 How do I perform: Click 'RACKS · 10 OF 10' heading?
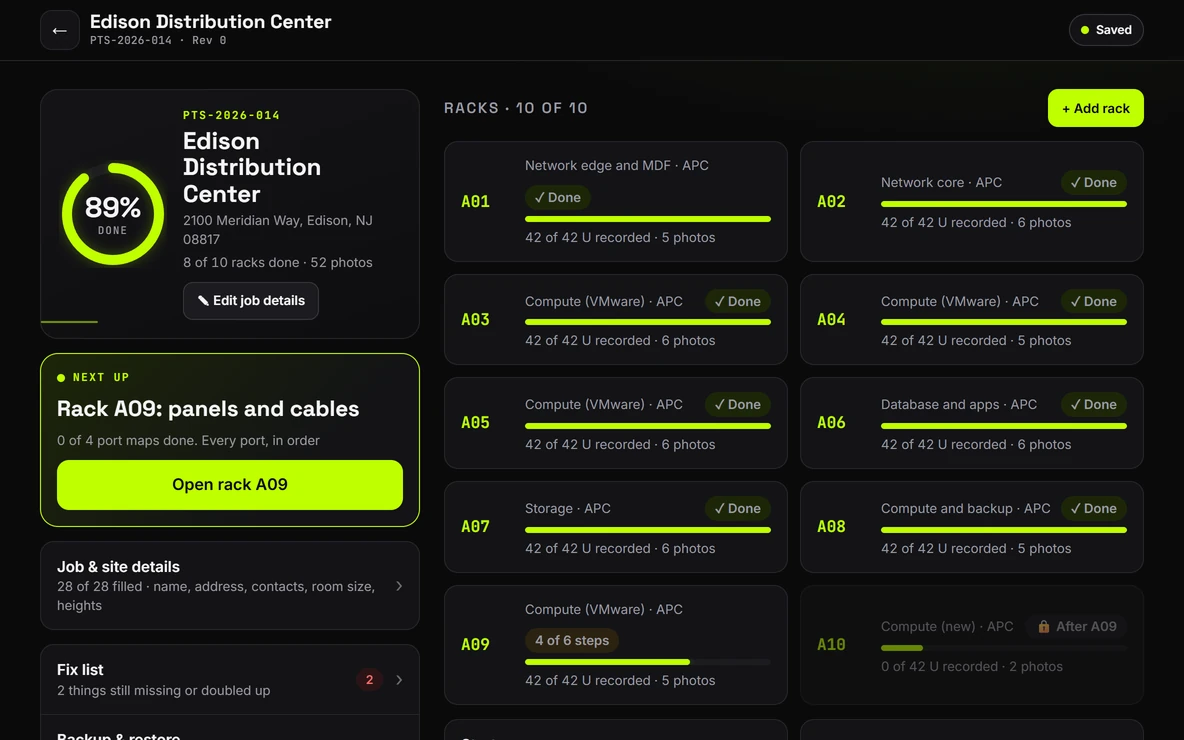pos(516,108)
